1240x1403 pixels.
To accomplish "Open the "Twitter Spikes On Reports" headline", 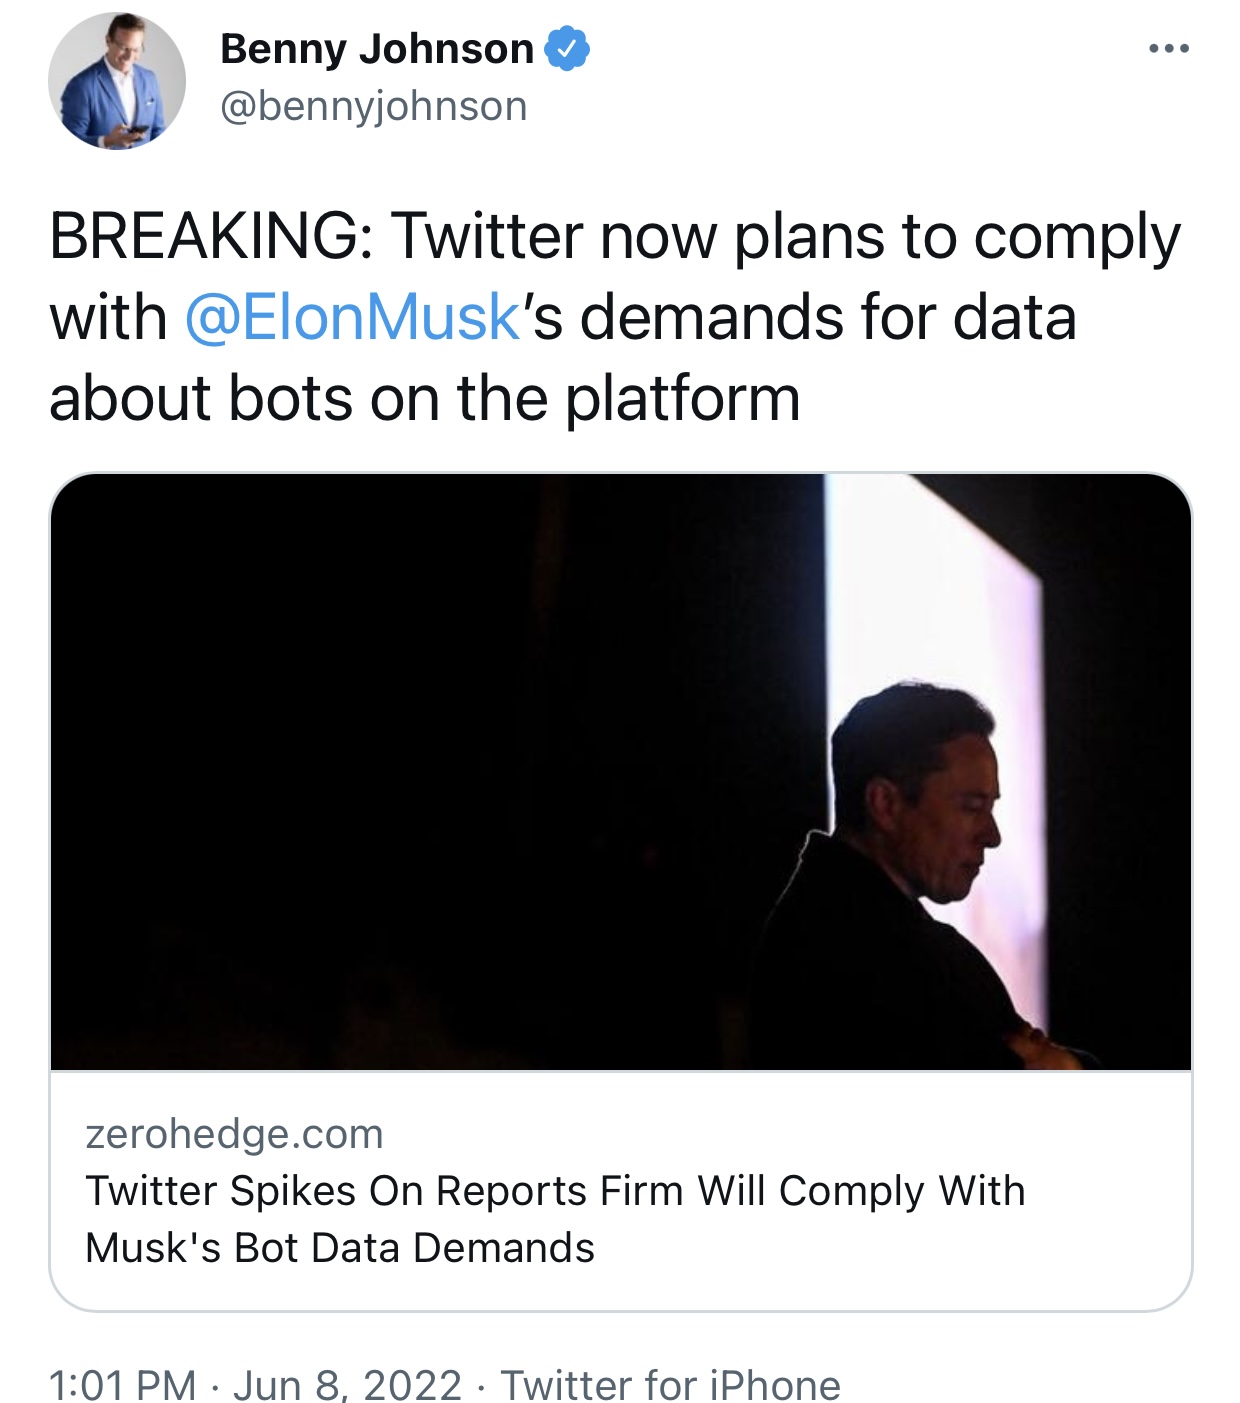I will pos(556,1191).
